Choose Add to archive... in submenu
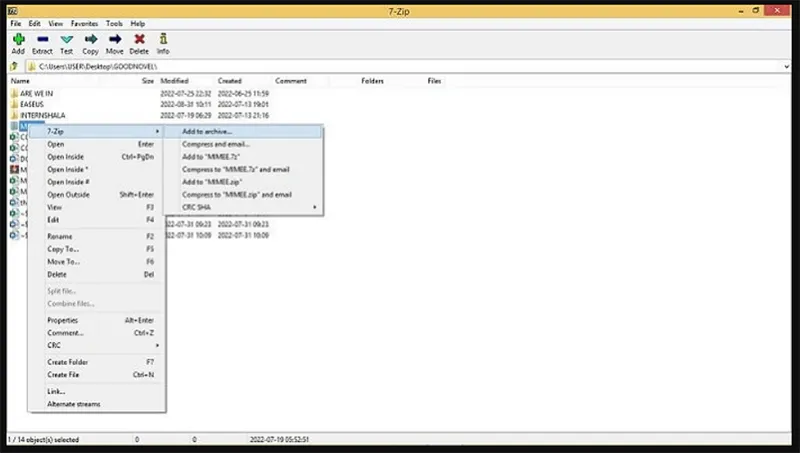This screenshot has width=800, height=453. click(x=243, y=132)
